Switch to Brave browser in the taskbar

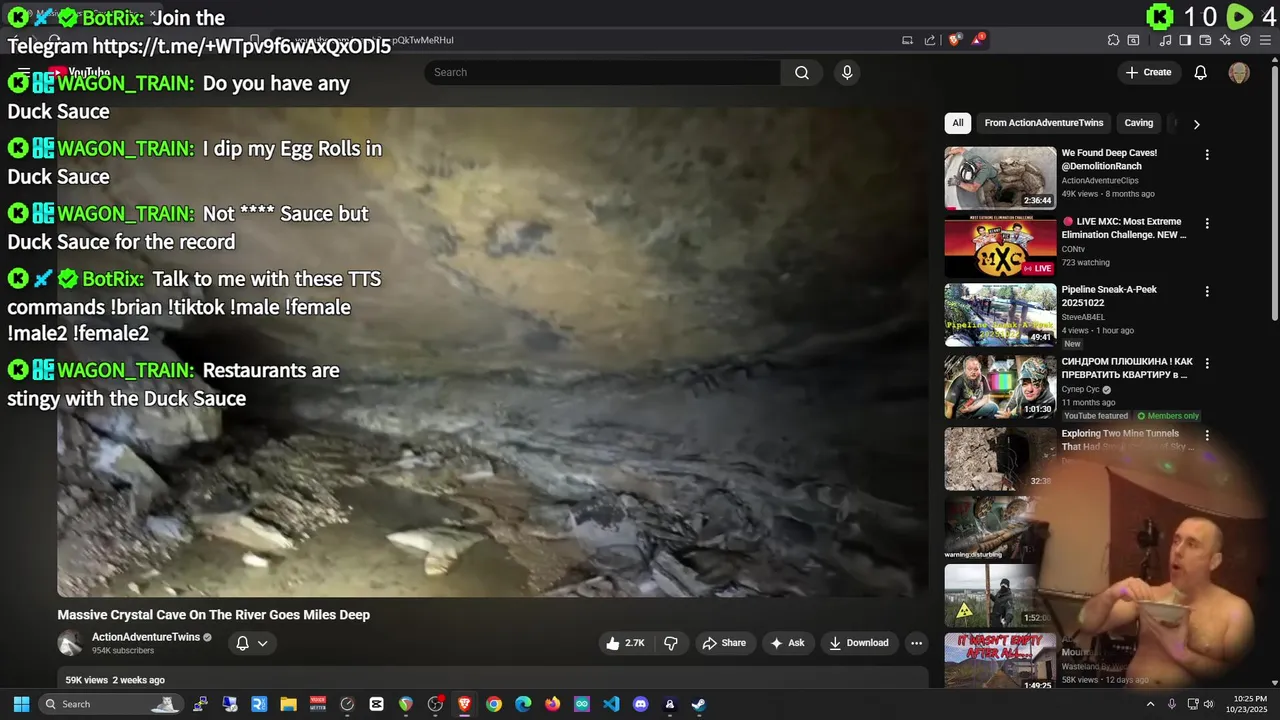(464, 704)
